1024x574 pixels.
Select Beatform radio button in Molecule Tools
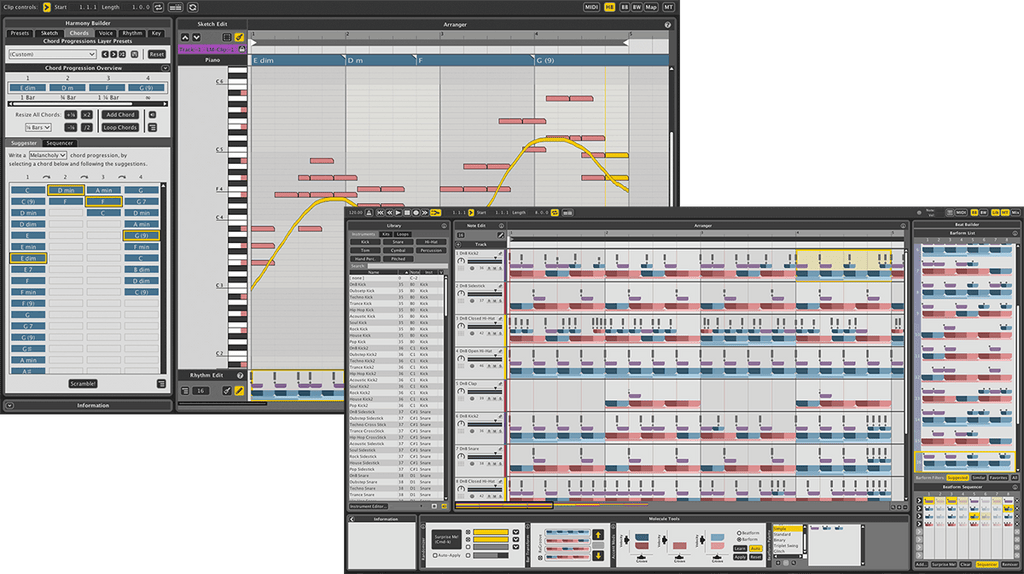pos(739,533)
